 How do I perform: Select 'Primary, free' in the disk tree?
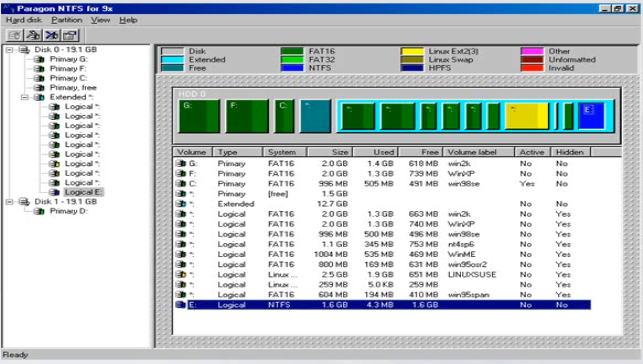point(73,88)
